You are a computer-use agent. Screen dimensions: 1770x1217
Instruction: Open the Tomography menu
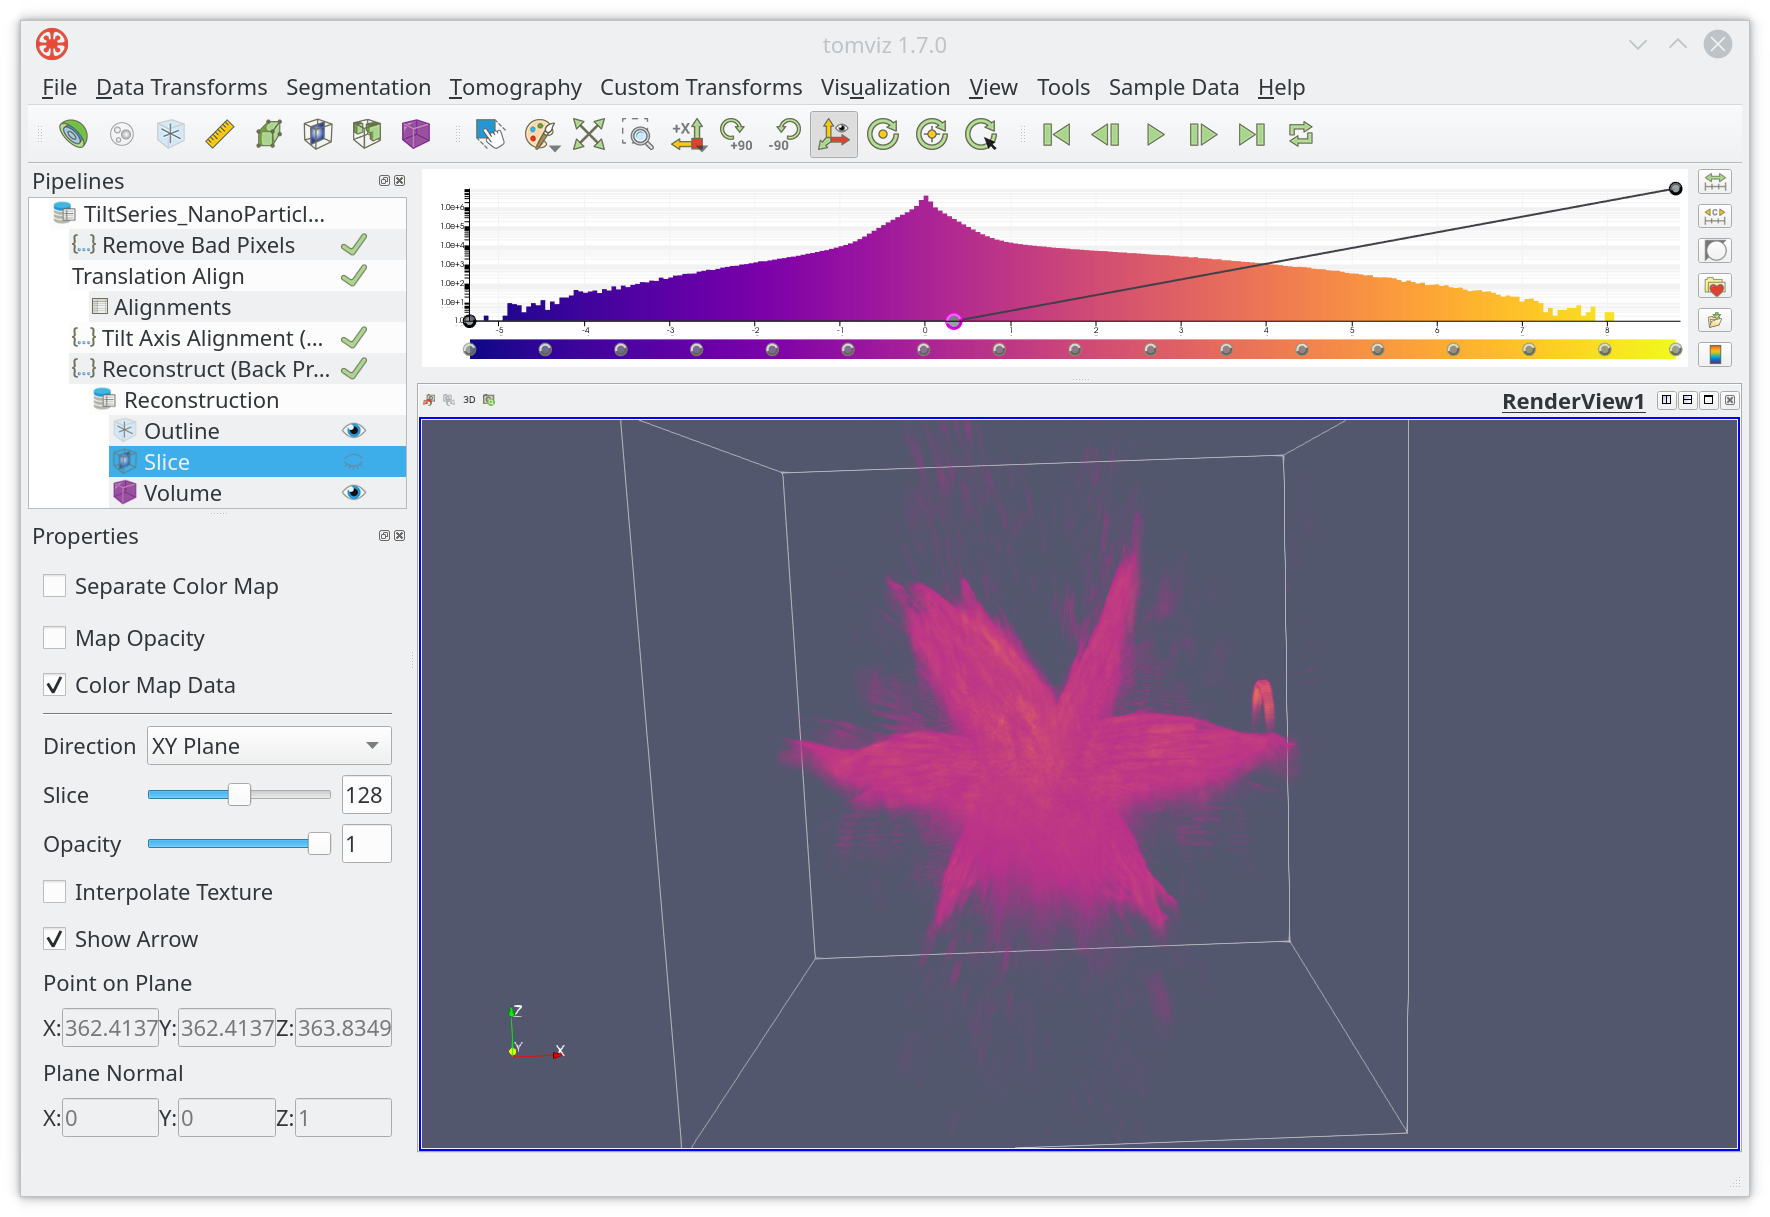[x=515, y=88]
